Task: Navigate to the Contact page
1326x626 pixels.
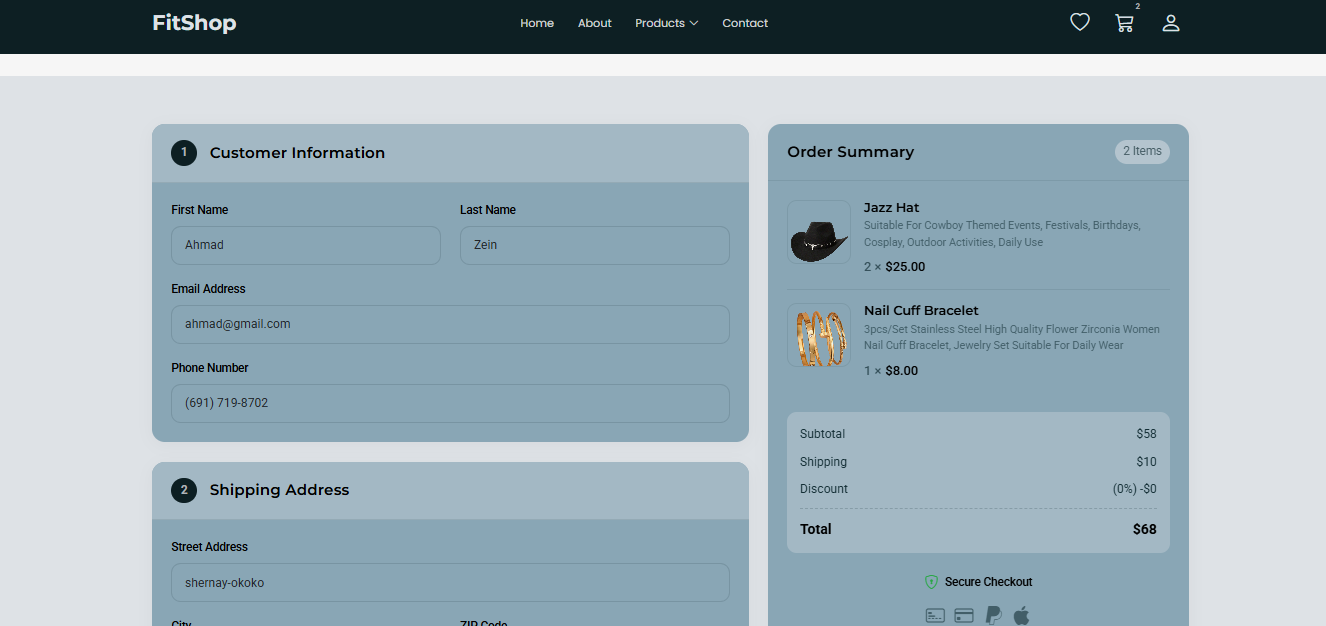Action: (x=745, y=23)
